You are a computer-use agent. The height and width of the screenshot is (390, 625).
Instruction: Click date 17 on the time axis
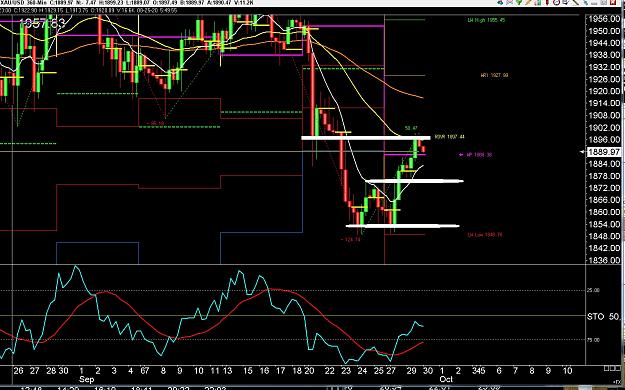pyautogui.click(x=280, y=371)
